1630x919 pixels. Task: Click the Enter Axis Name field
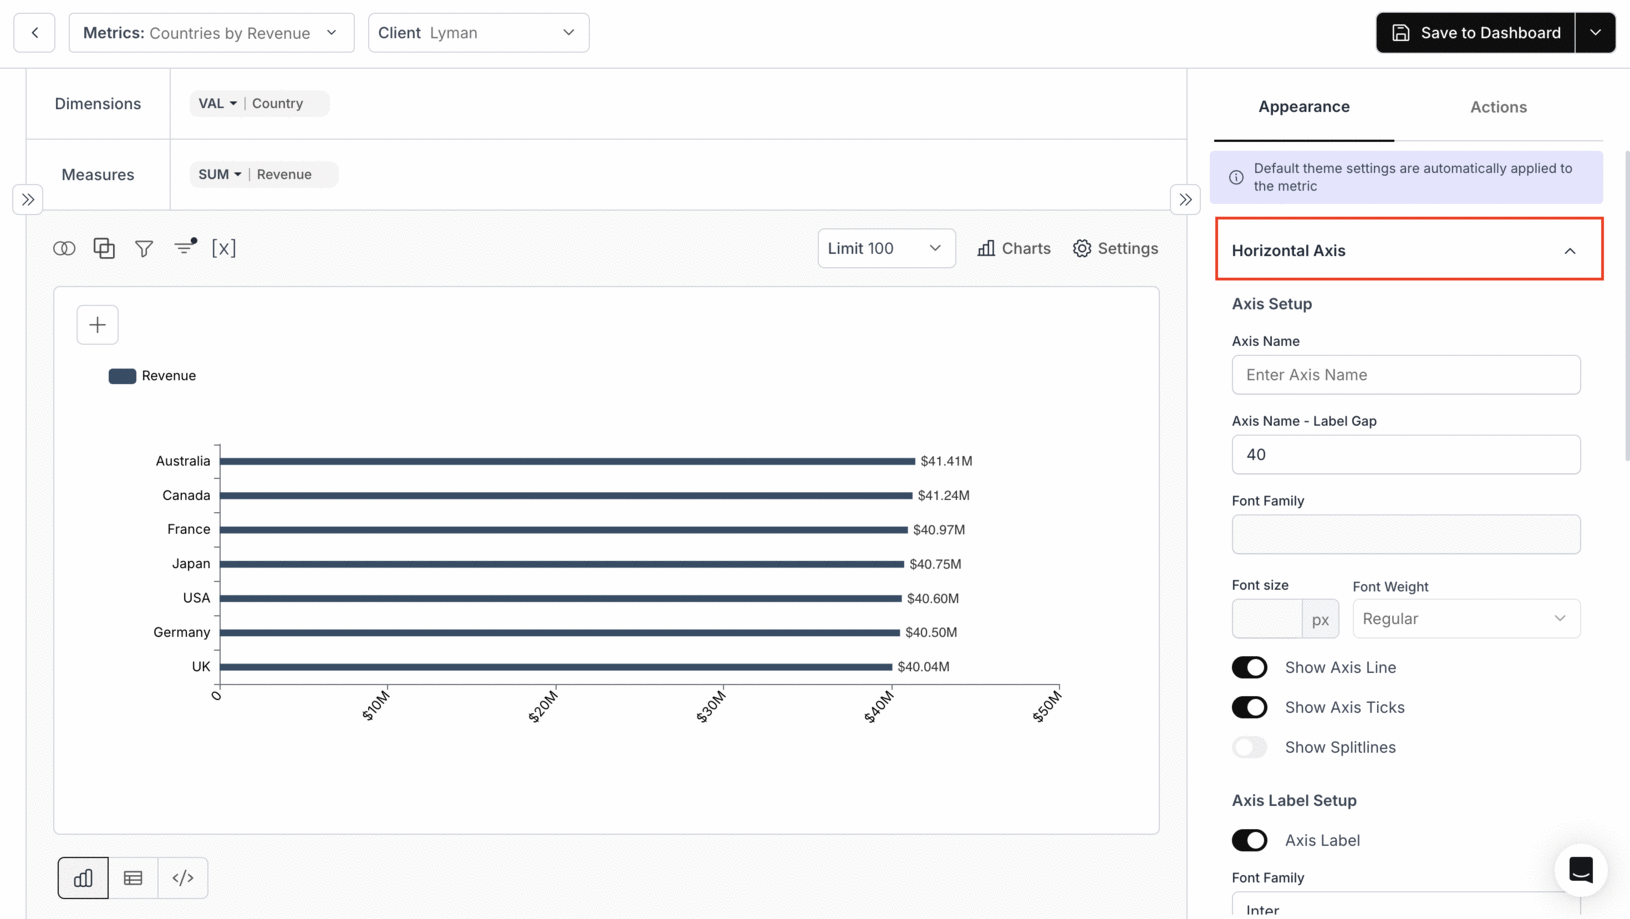pyautogui.click(x=1406, y=375)
